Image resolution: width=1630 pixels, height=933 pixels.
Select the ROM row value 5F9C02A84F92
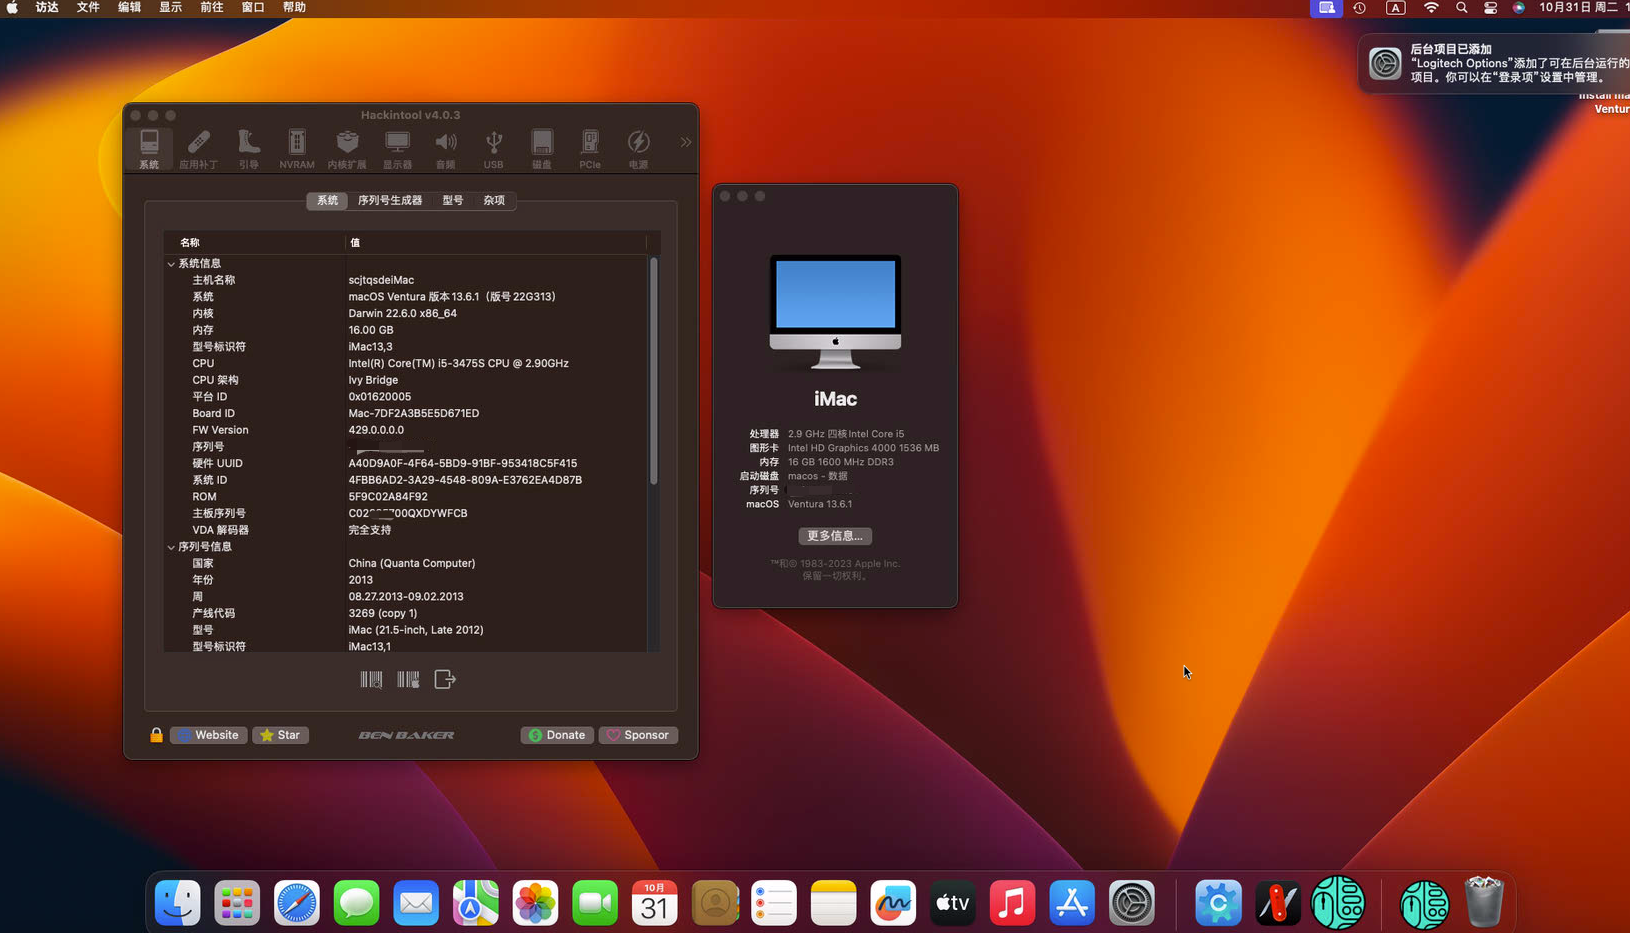pos(405,497)
